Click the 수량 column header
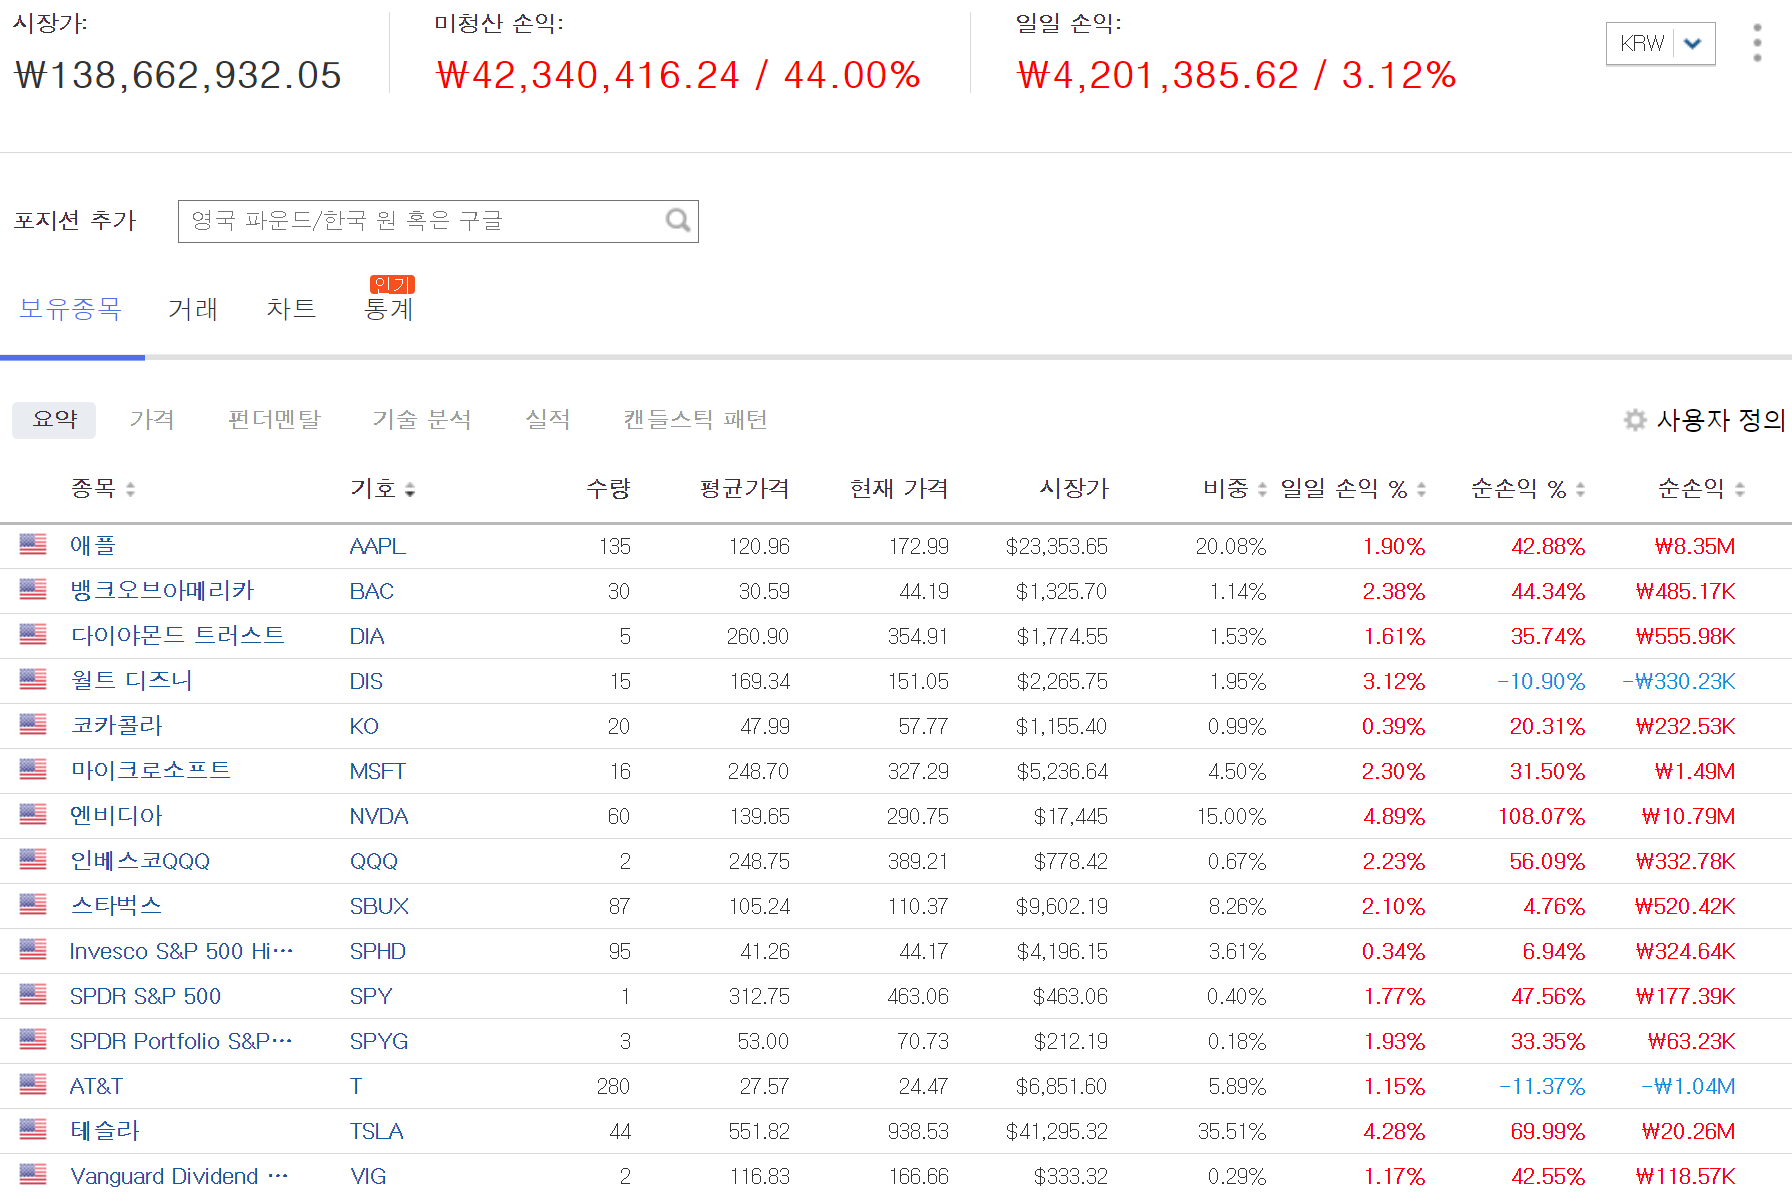 (x=608, y=488)
